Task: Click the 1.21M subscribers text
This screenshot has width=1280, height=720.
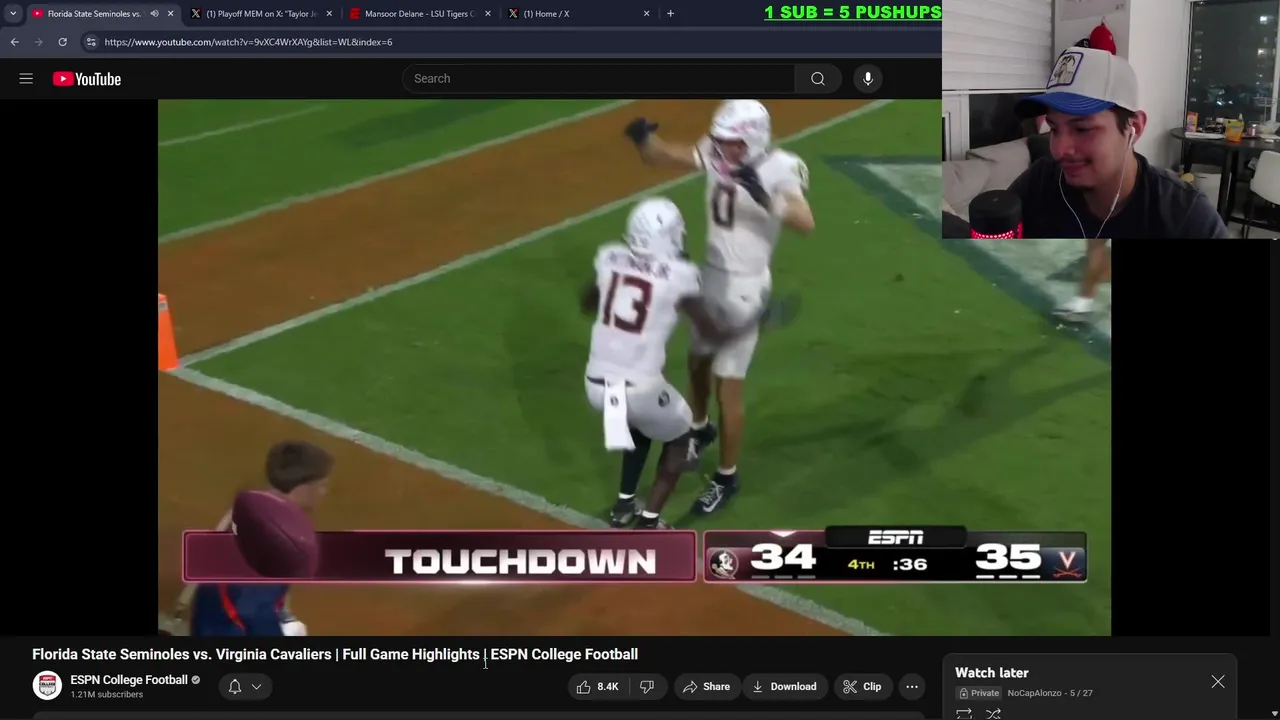Action: click(106, 695)
